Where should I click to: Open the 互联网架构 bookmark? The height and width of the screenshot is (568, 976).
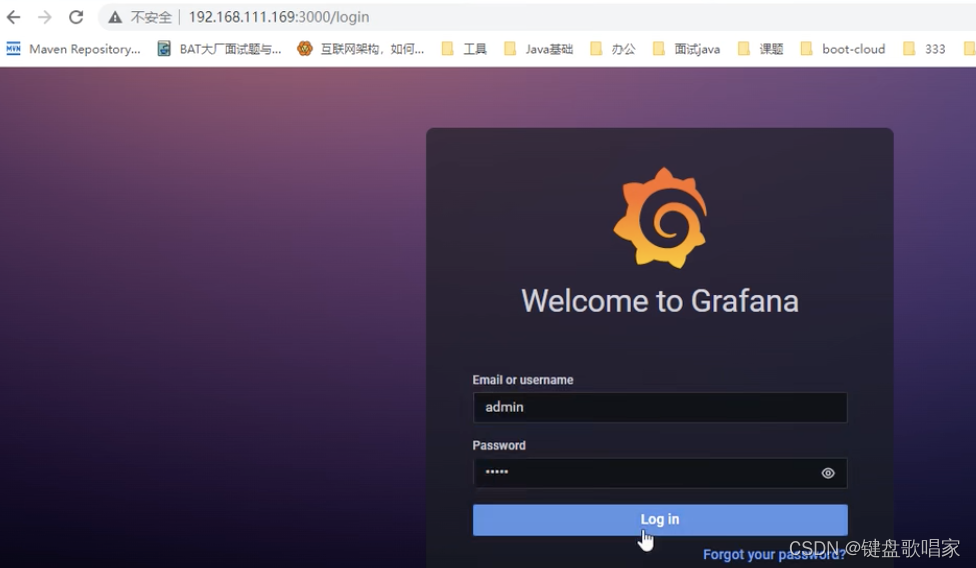(x=361, y=49)
